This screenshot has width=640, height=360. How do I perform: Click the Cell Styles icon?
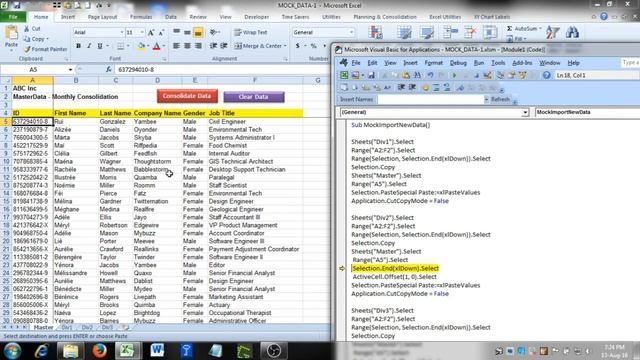pyautogui.click(x=427, y=32)
